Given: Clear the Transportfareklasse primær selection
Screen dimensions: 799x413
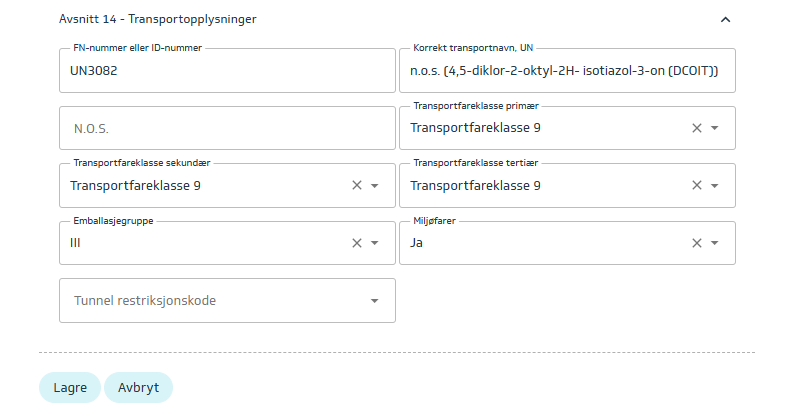Looking at the screenshot, I should click(x=697, y=128).
